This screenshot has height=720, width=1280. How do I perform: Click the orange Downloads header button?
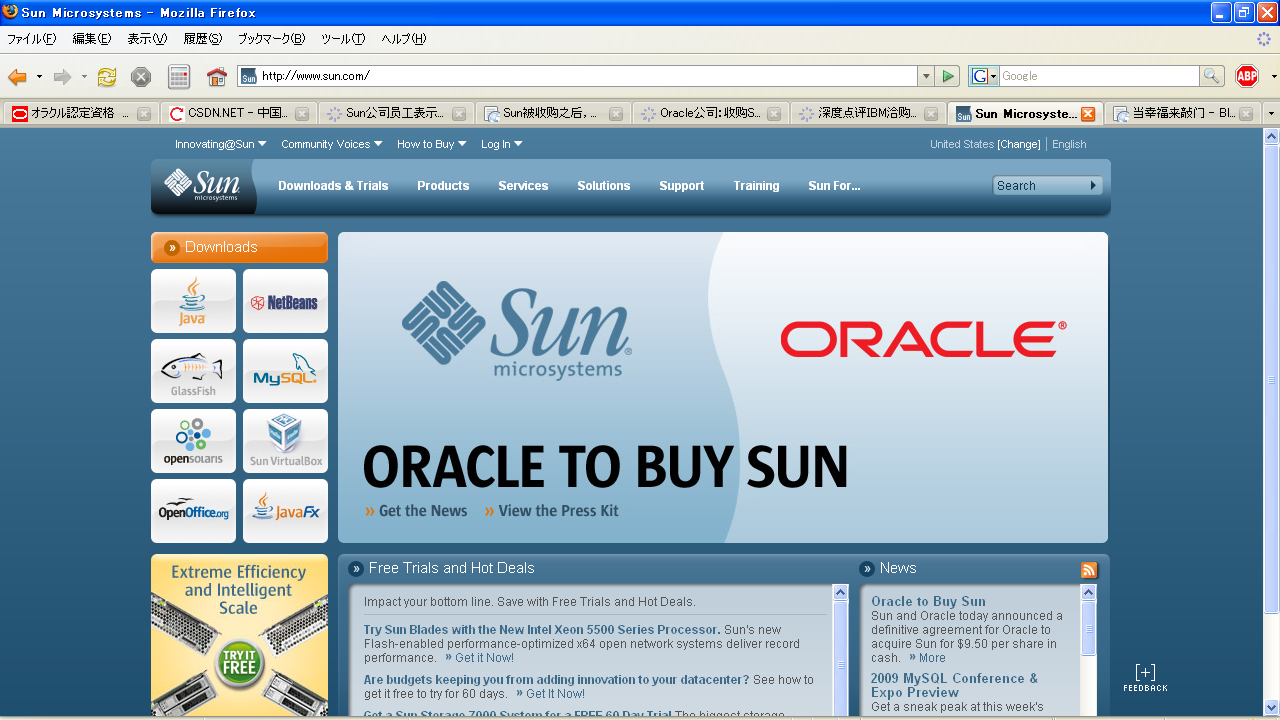coord(239,247)
